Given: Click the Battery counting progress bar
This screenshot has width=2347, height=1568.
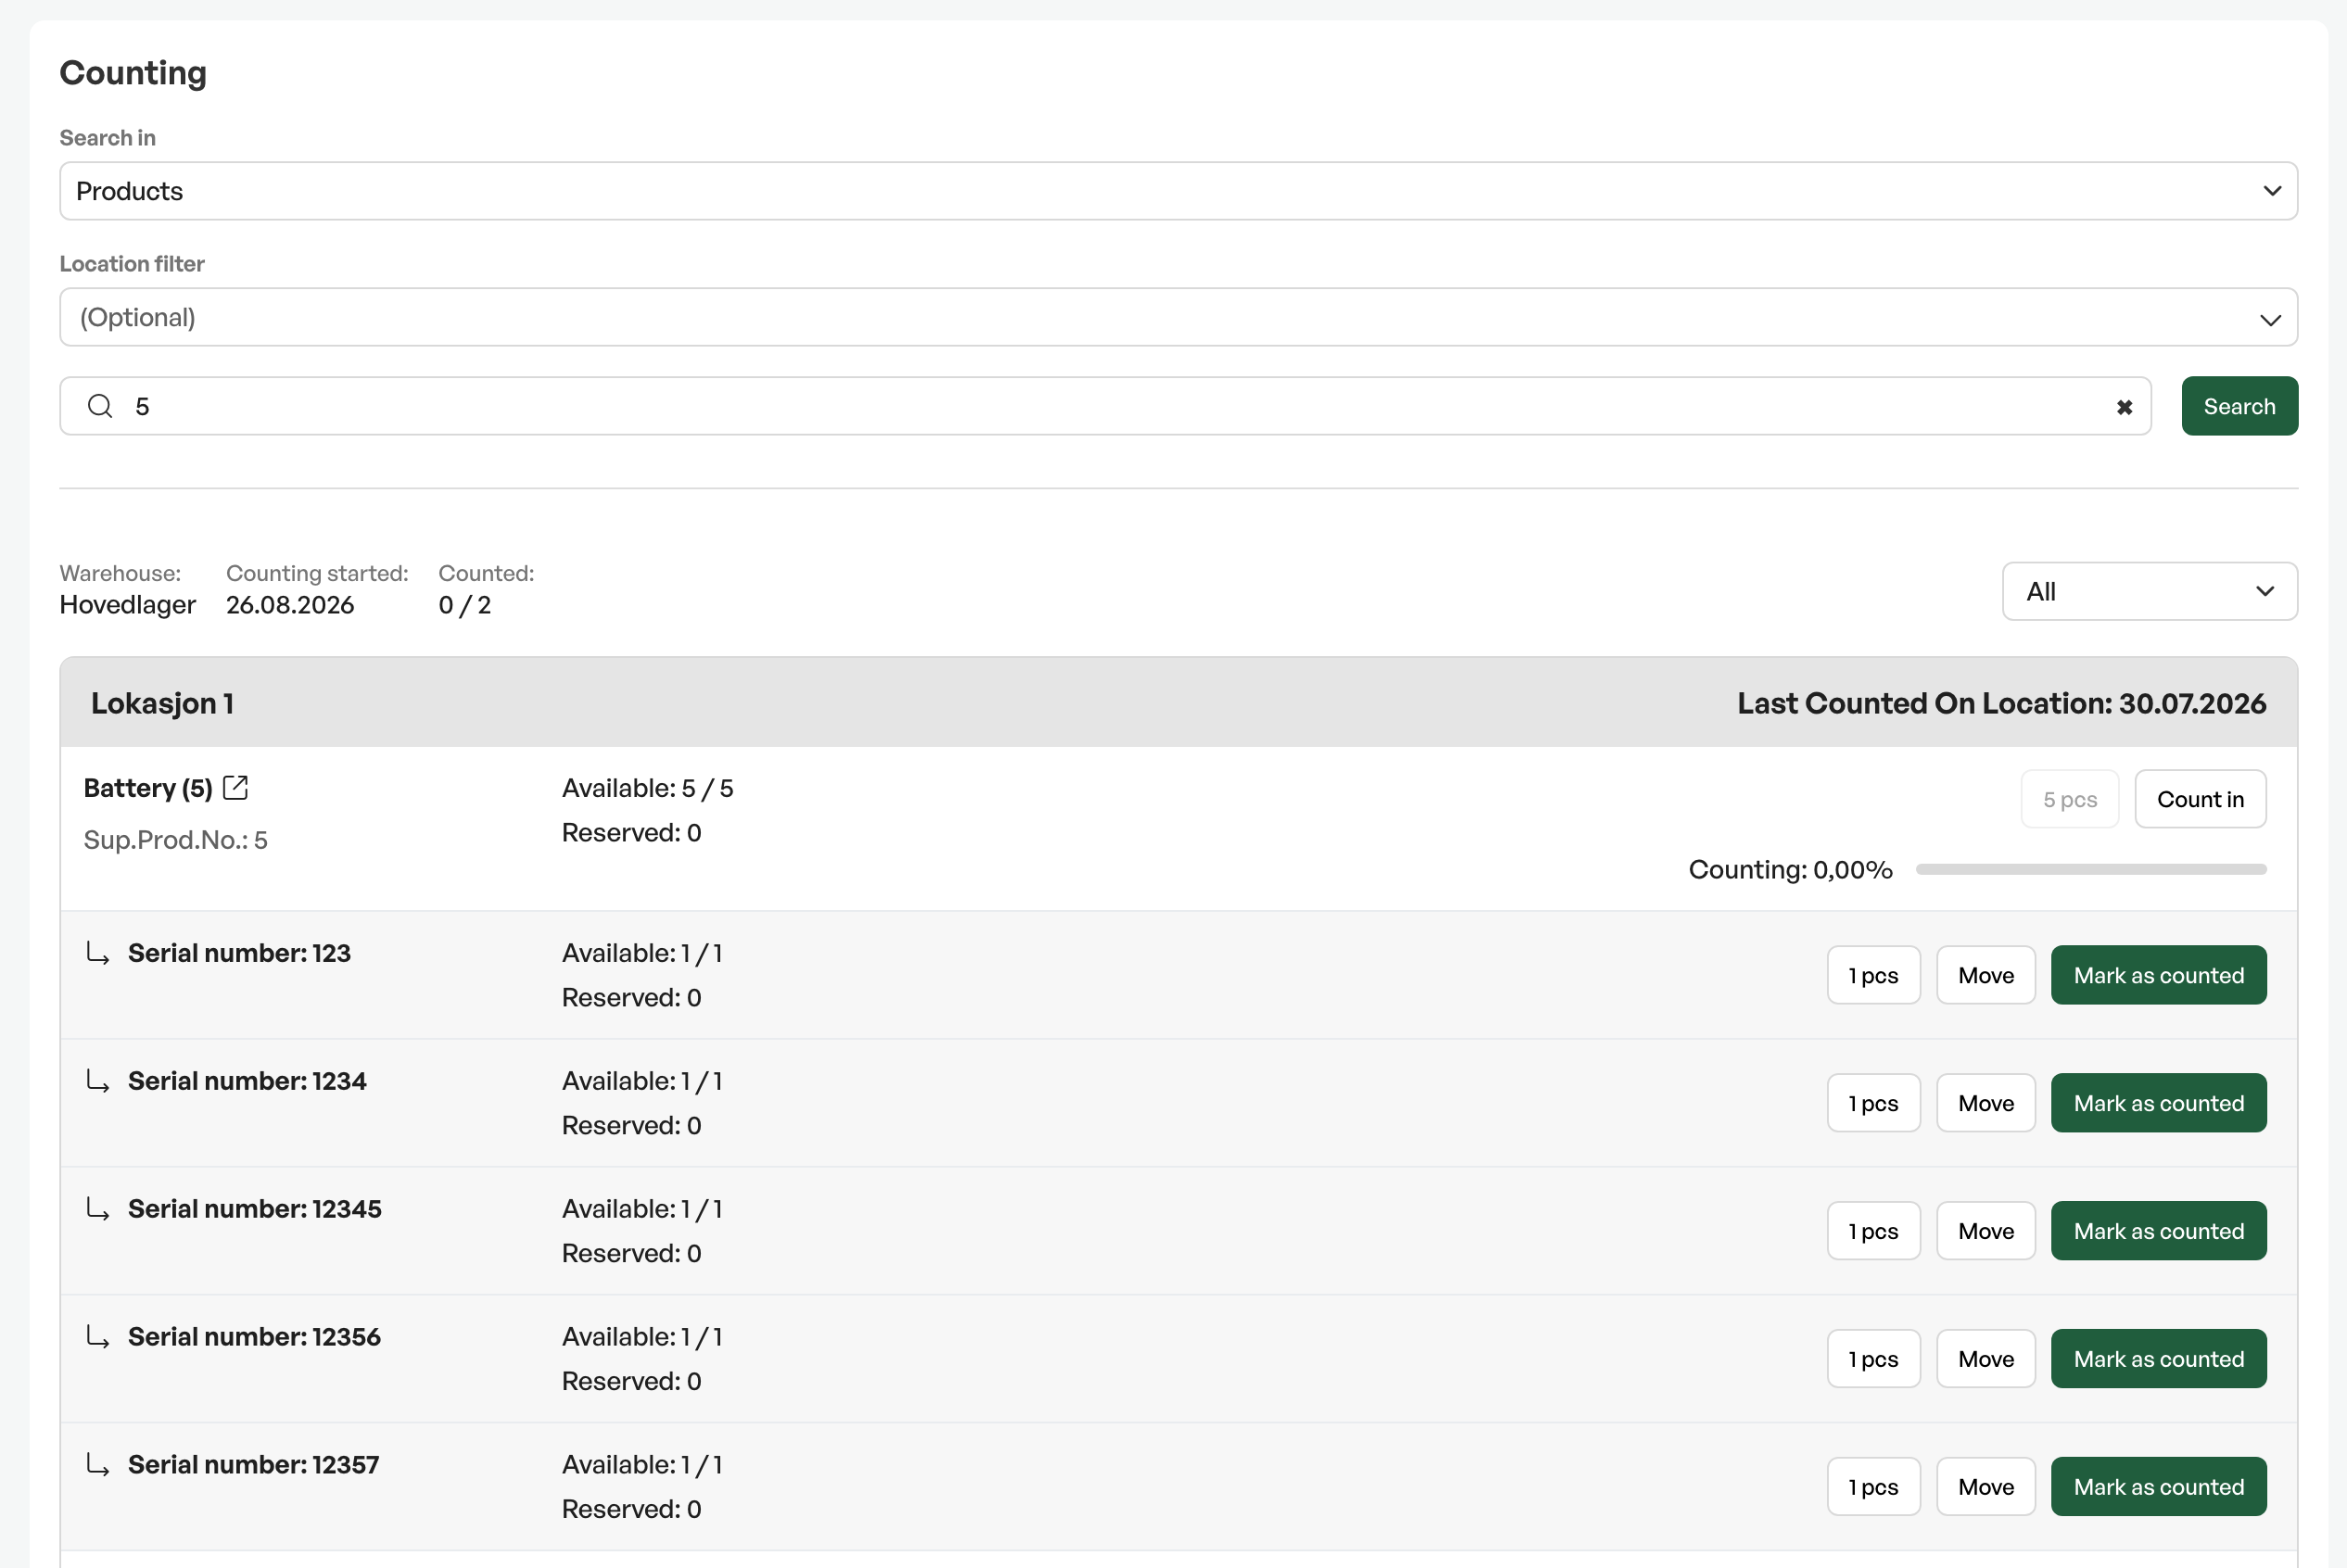Looking at the screenshot, I should click(2090, 870).
